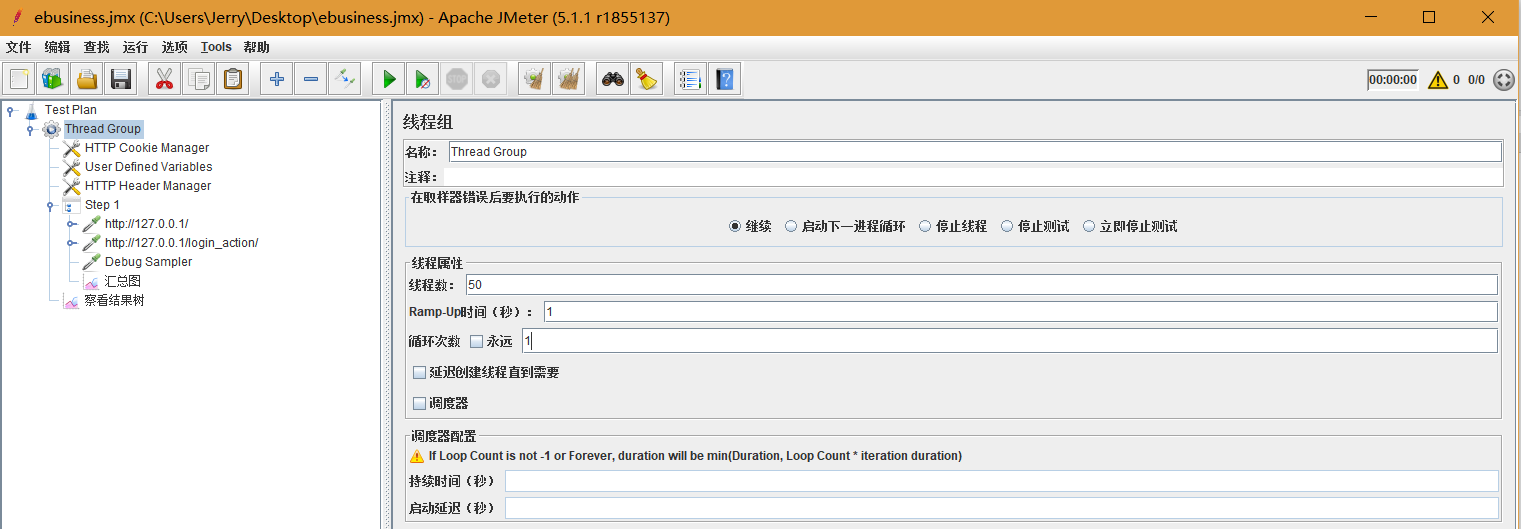Open the Tools menu
The image size is (1521, 529).
coord(216,47)
